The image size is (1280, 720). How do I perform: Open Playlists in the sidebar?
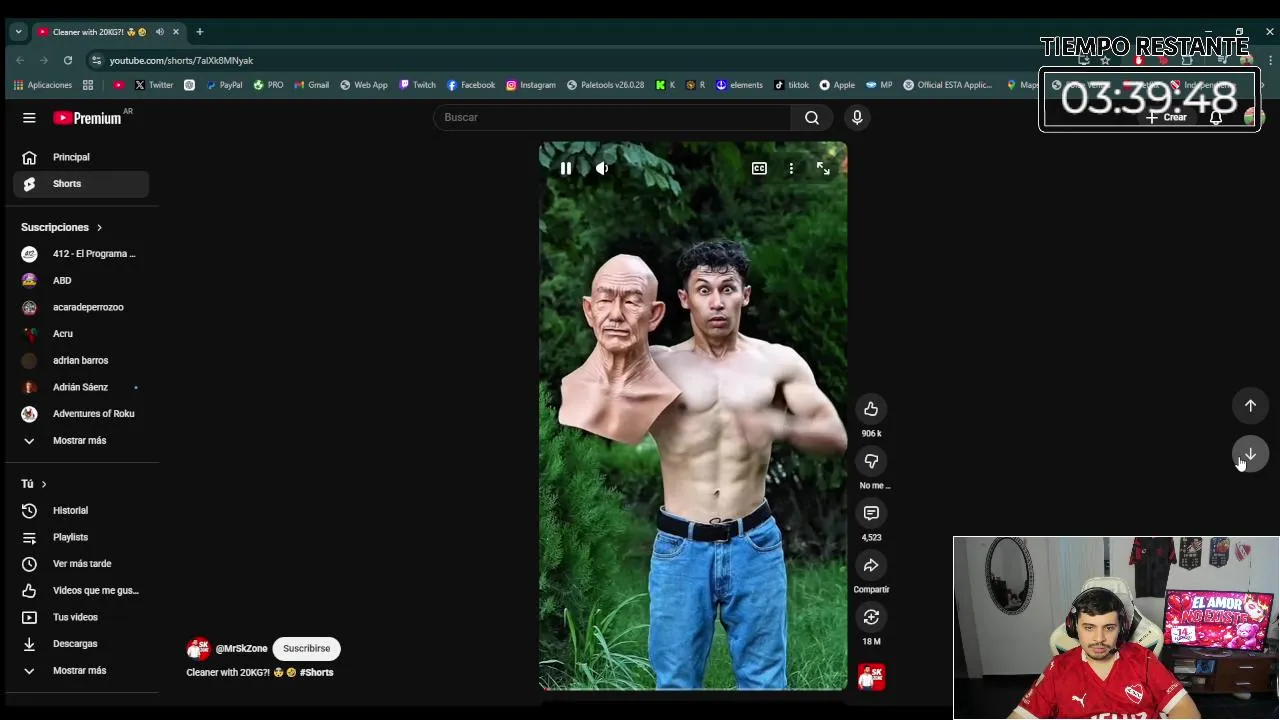[81, 537]
